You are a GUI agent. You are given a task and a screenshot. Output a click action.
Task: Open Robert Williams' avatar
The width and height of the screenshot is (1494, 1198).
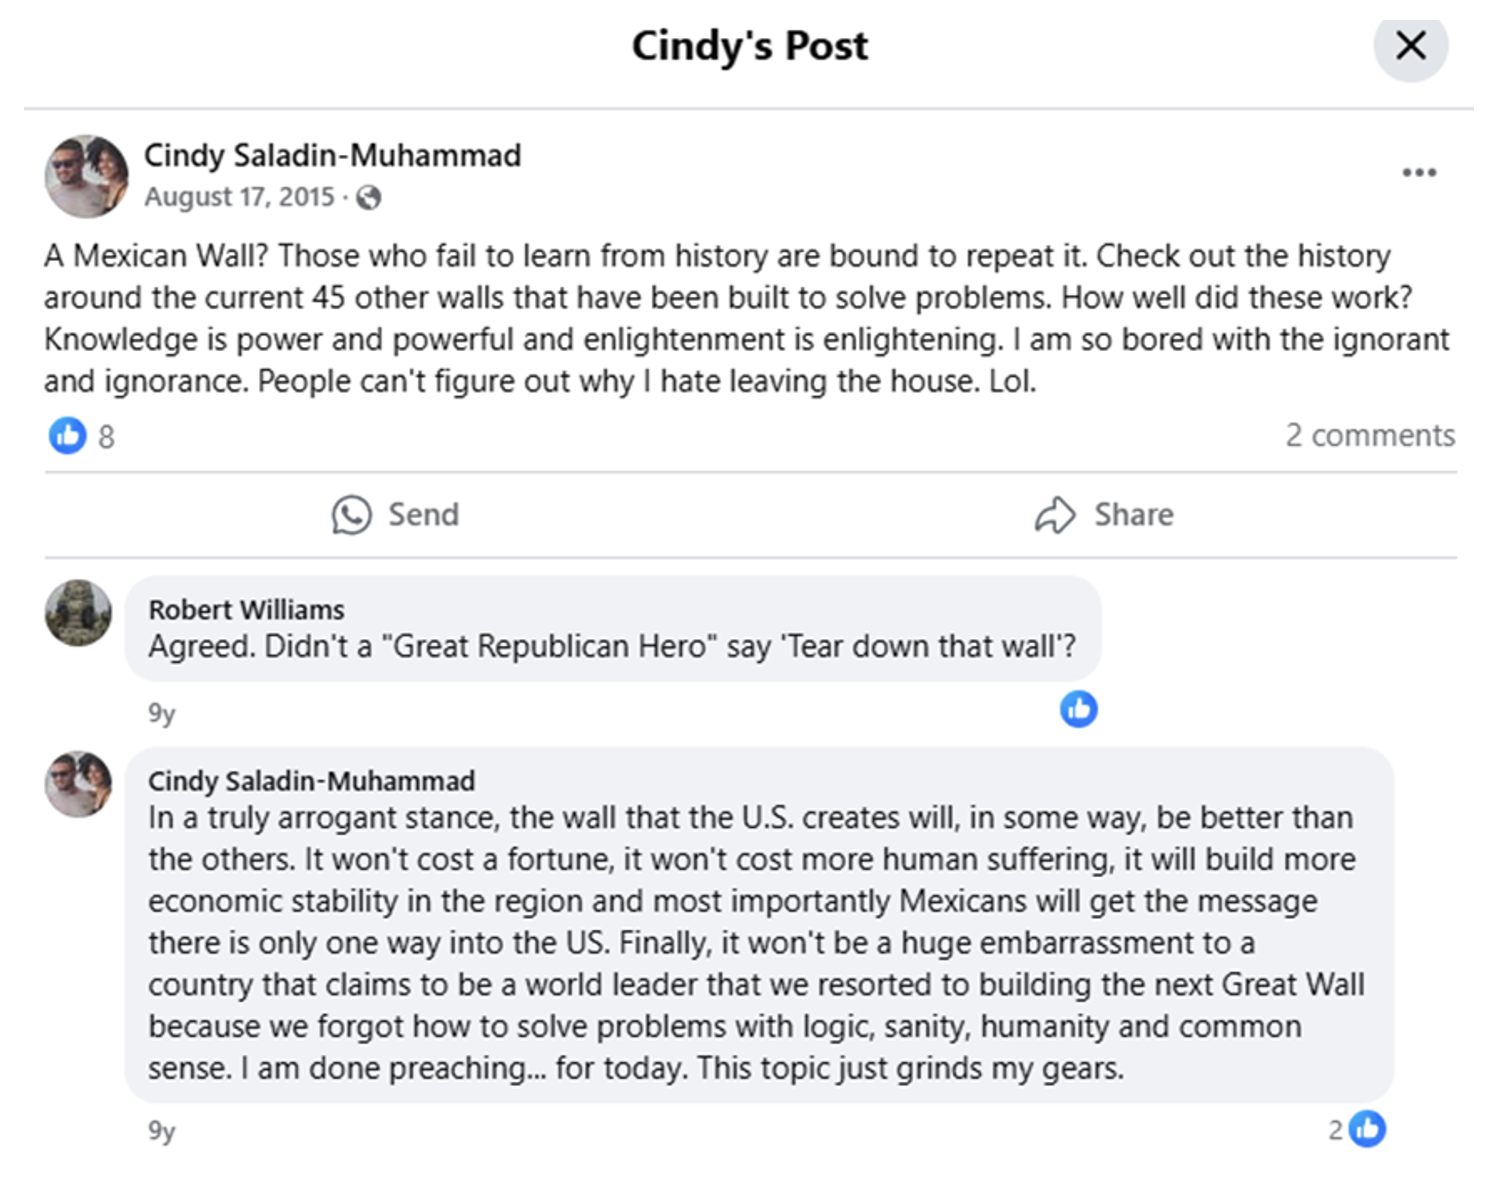coord(78,613)
